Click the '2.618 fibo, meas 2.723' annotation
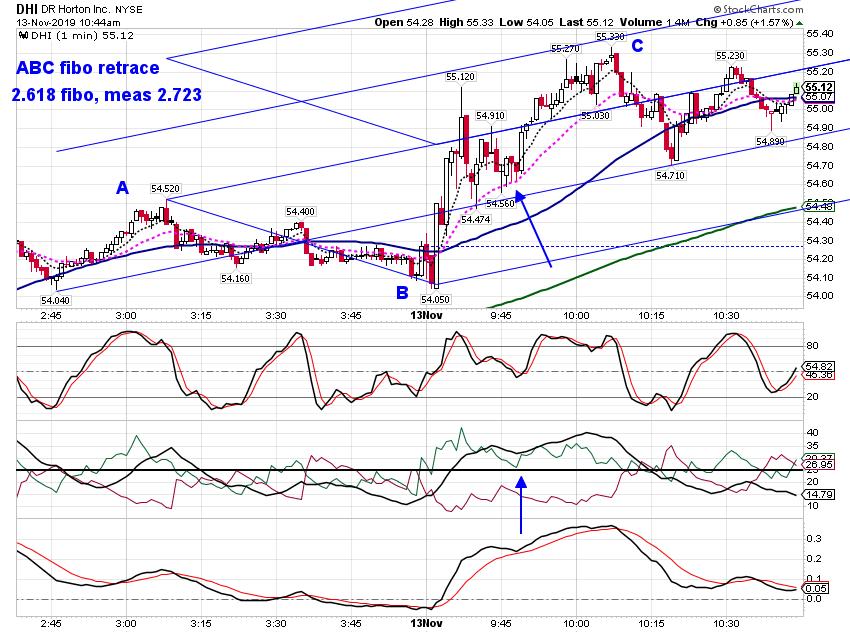The width and height of the screenshot is (850, 633). coord(107,95)
